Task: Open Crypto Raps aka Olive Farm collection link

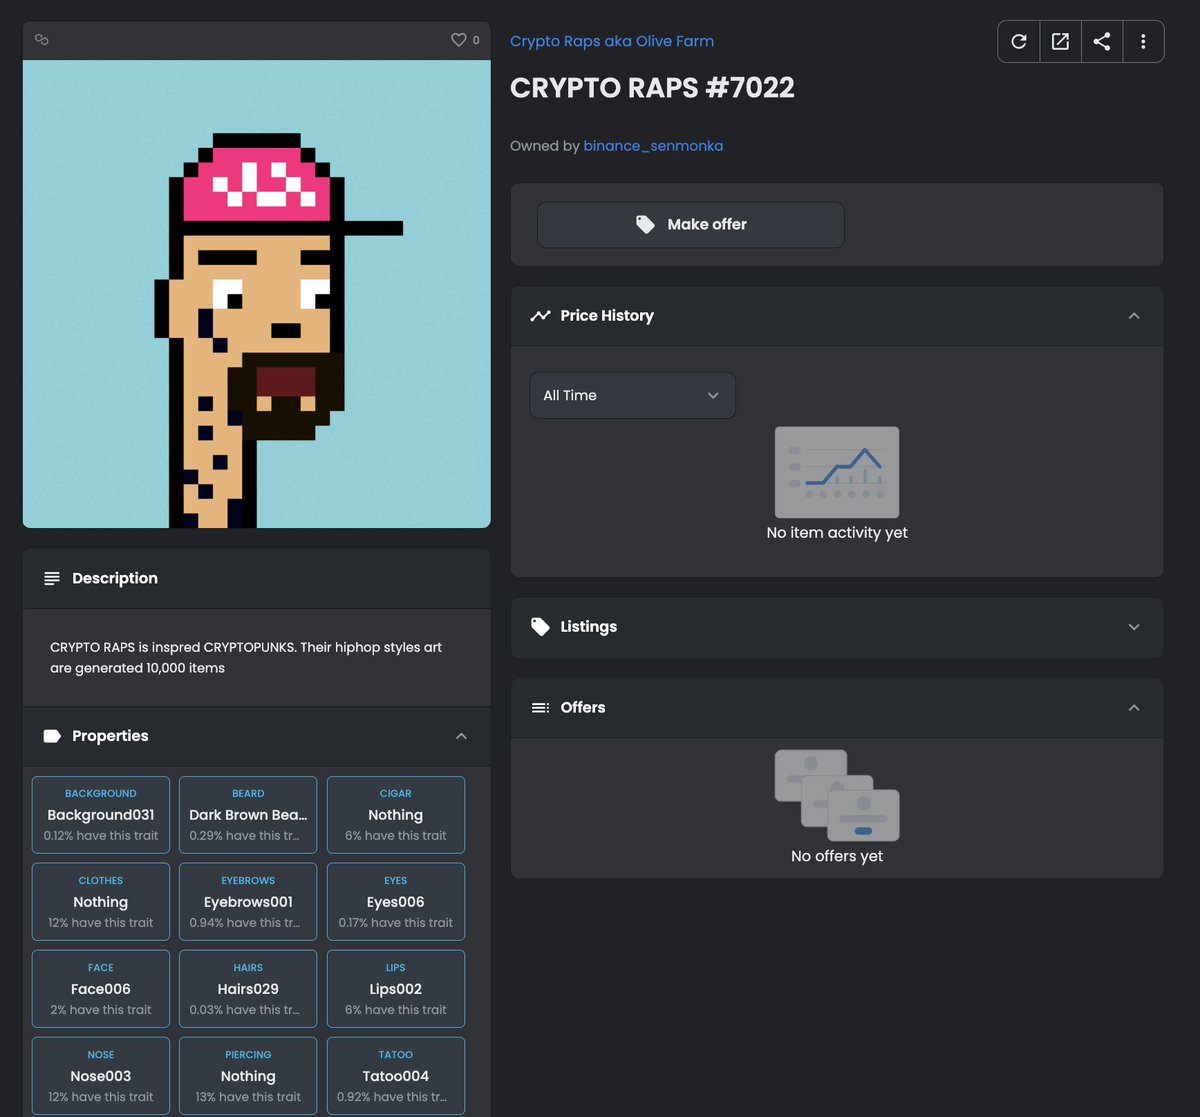Action: click(612, 41)
